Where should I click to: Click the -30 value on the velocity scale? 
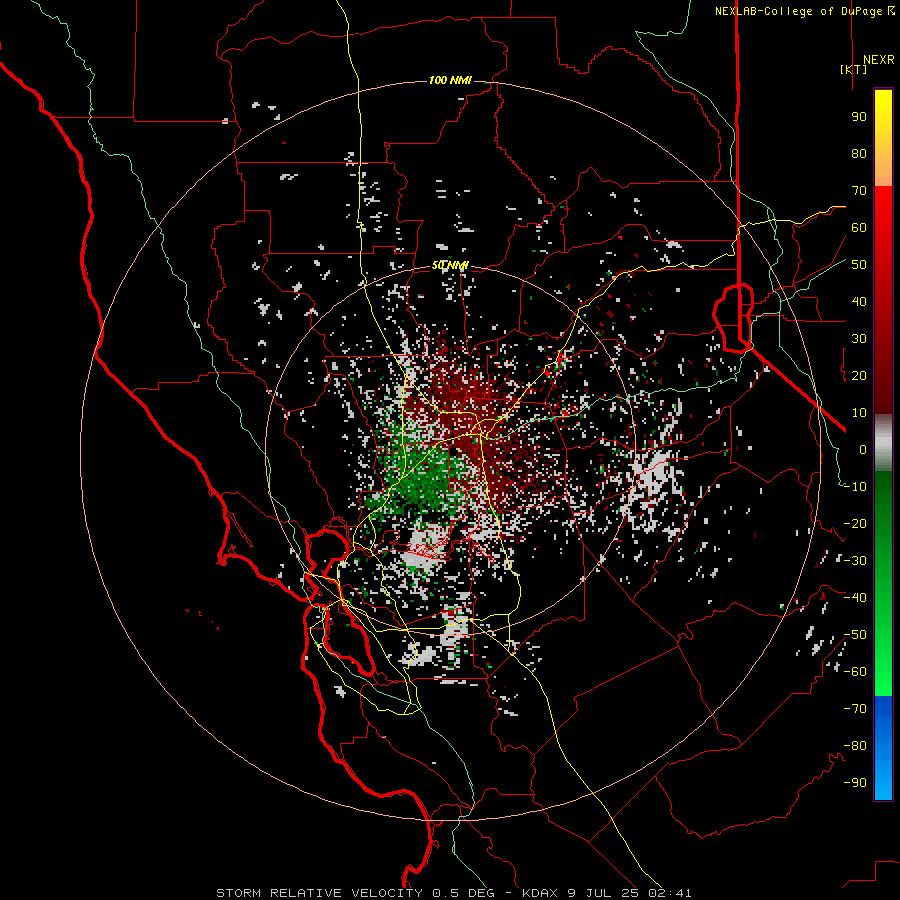click(x=855, y=561)
